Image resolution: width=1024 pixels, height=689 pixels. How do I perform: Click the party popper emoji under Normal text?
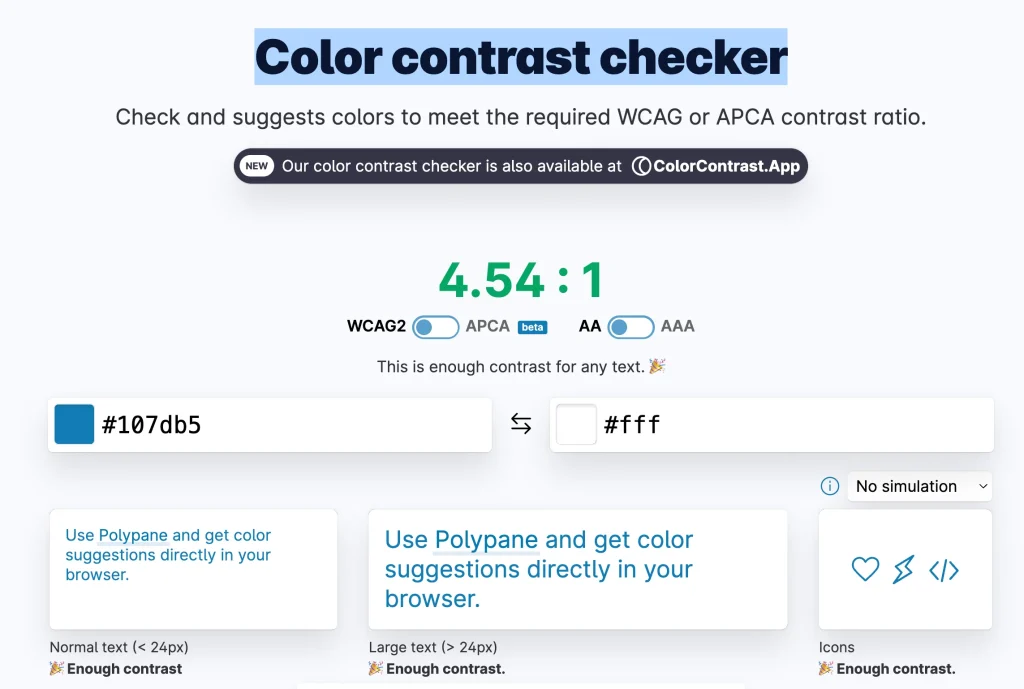(55, 668)
